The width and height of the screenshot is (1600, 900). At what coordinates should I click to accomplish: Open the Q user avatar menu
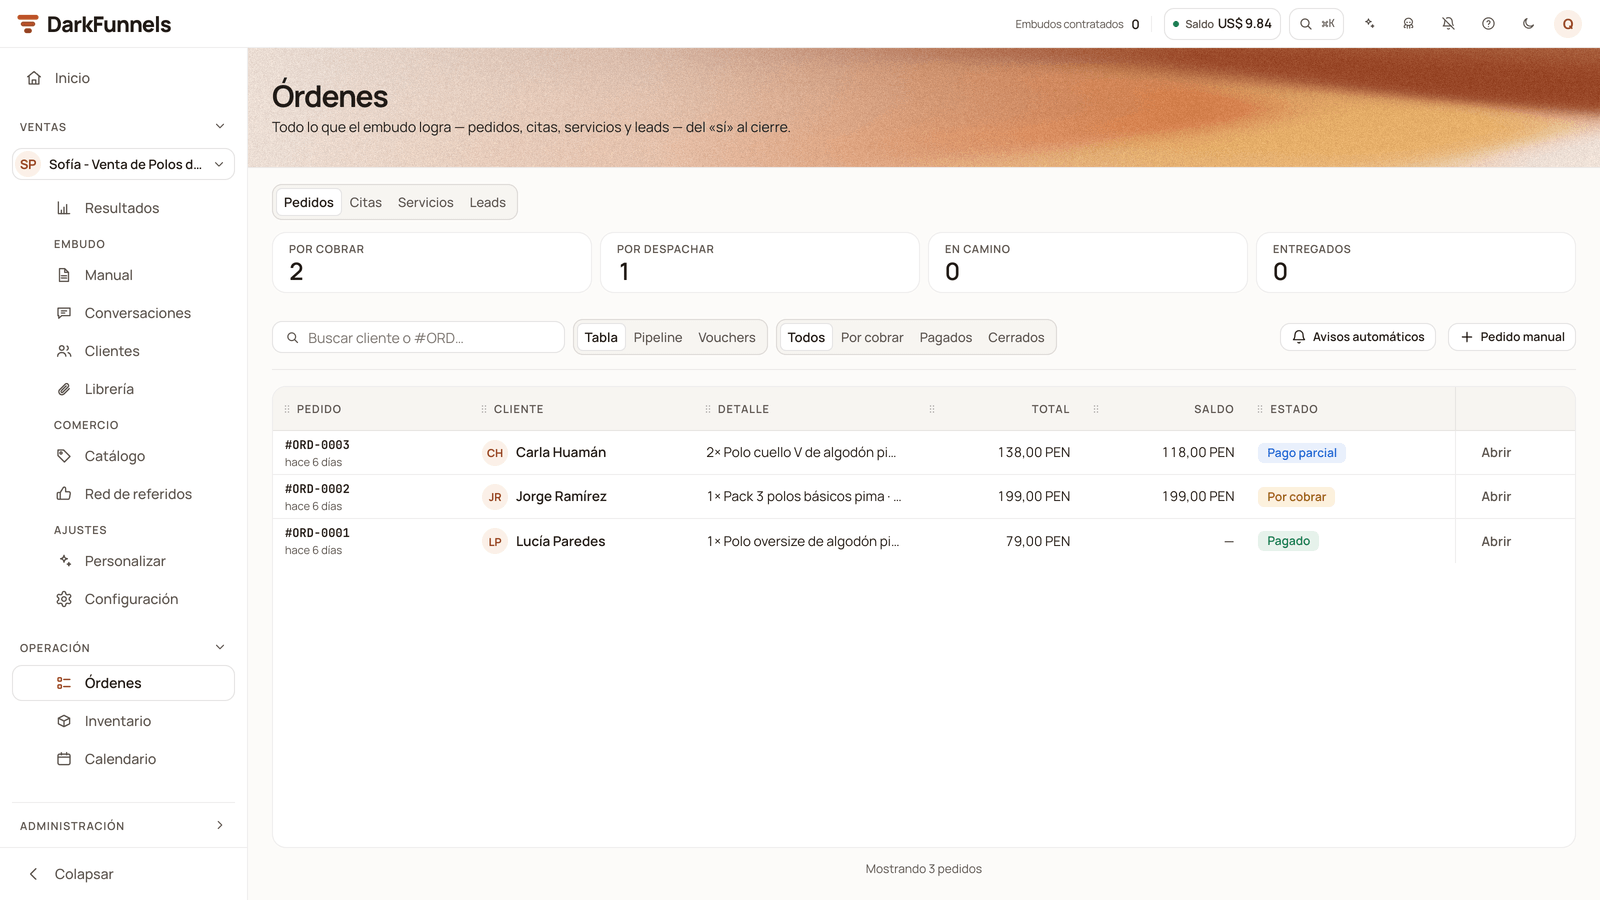point(1568,24)
